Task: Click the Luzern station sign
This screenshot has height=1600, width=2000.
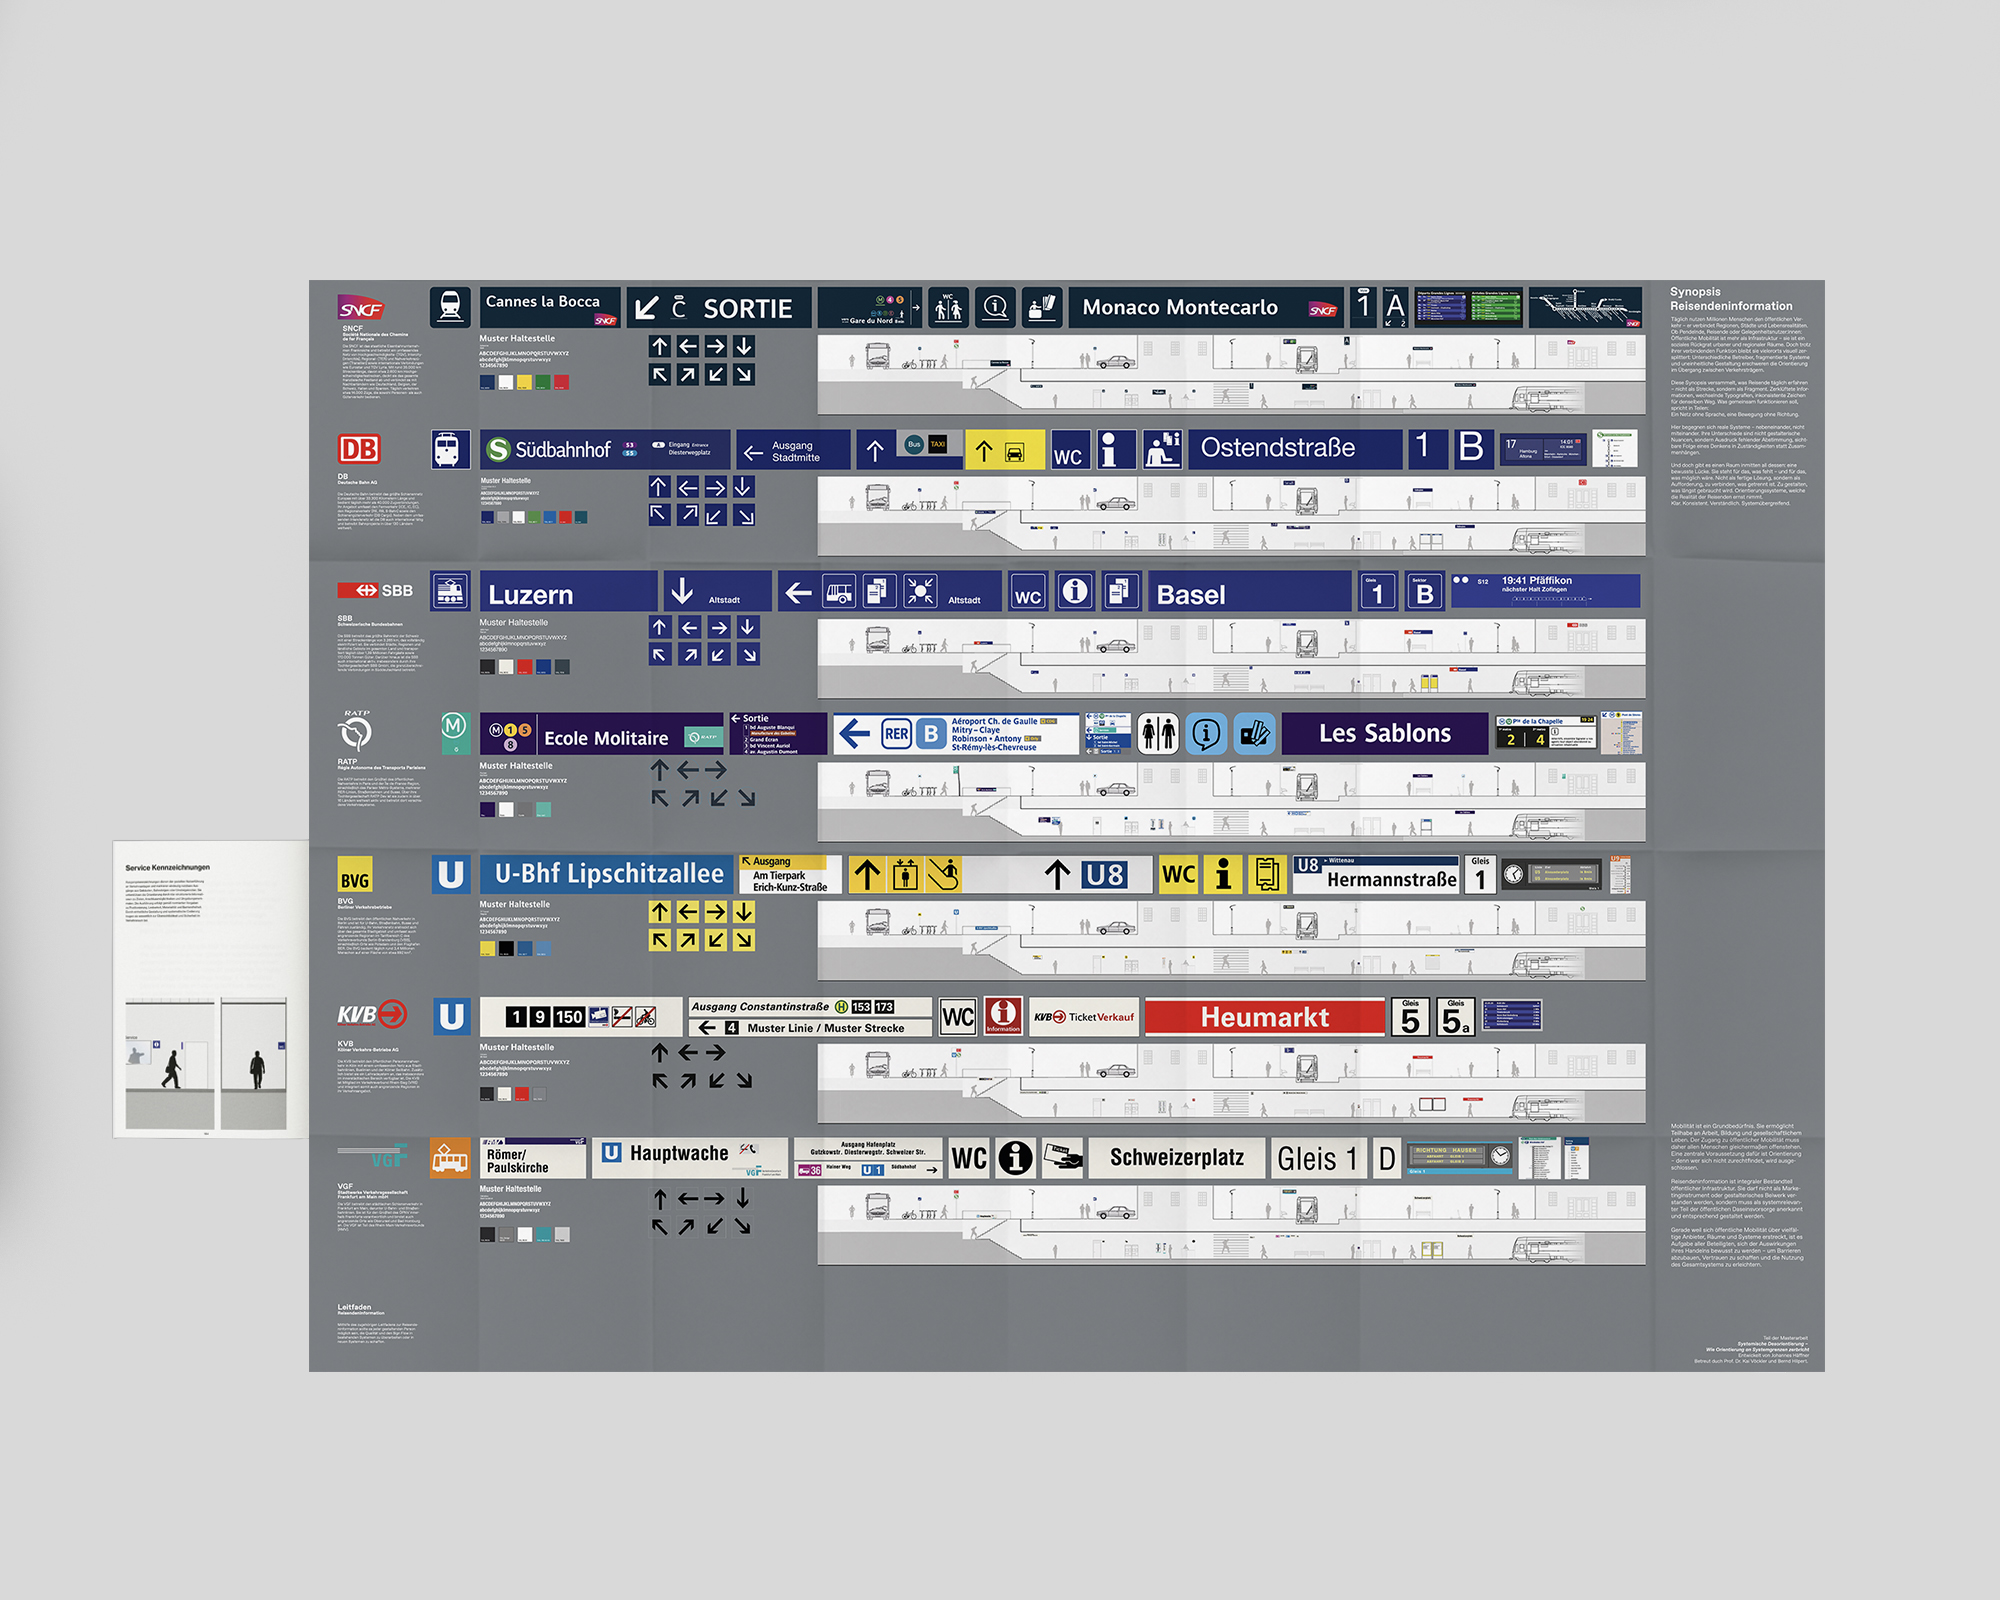Action: [x=568, y=592]
